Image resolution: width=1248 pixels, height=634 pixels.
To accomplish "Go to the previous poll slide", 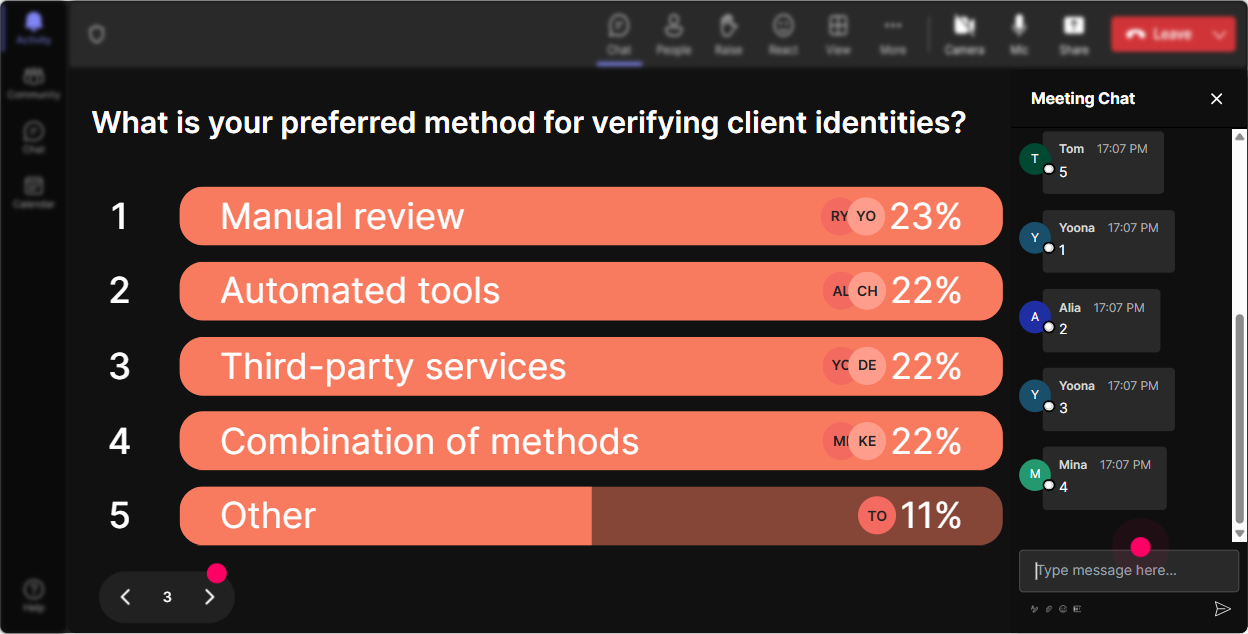I will coord(125,597).
